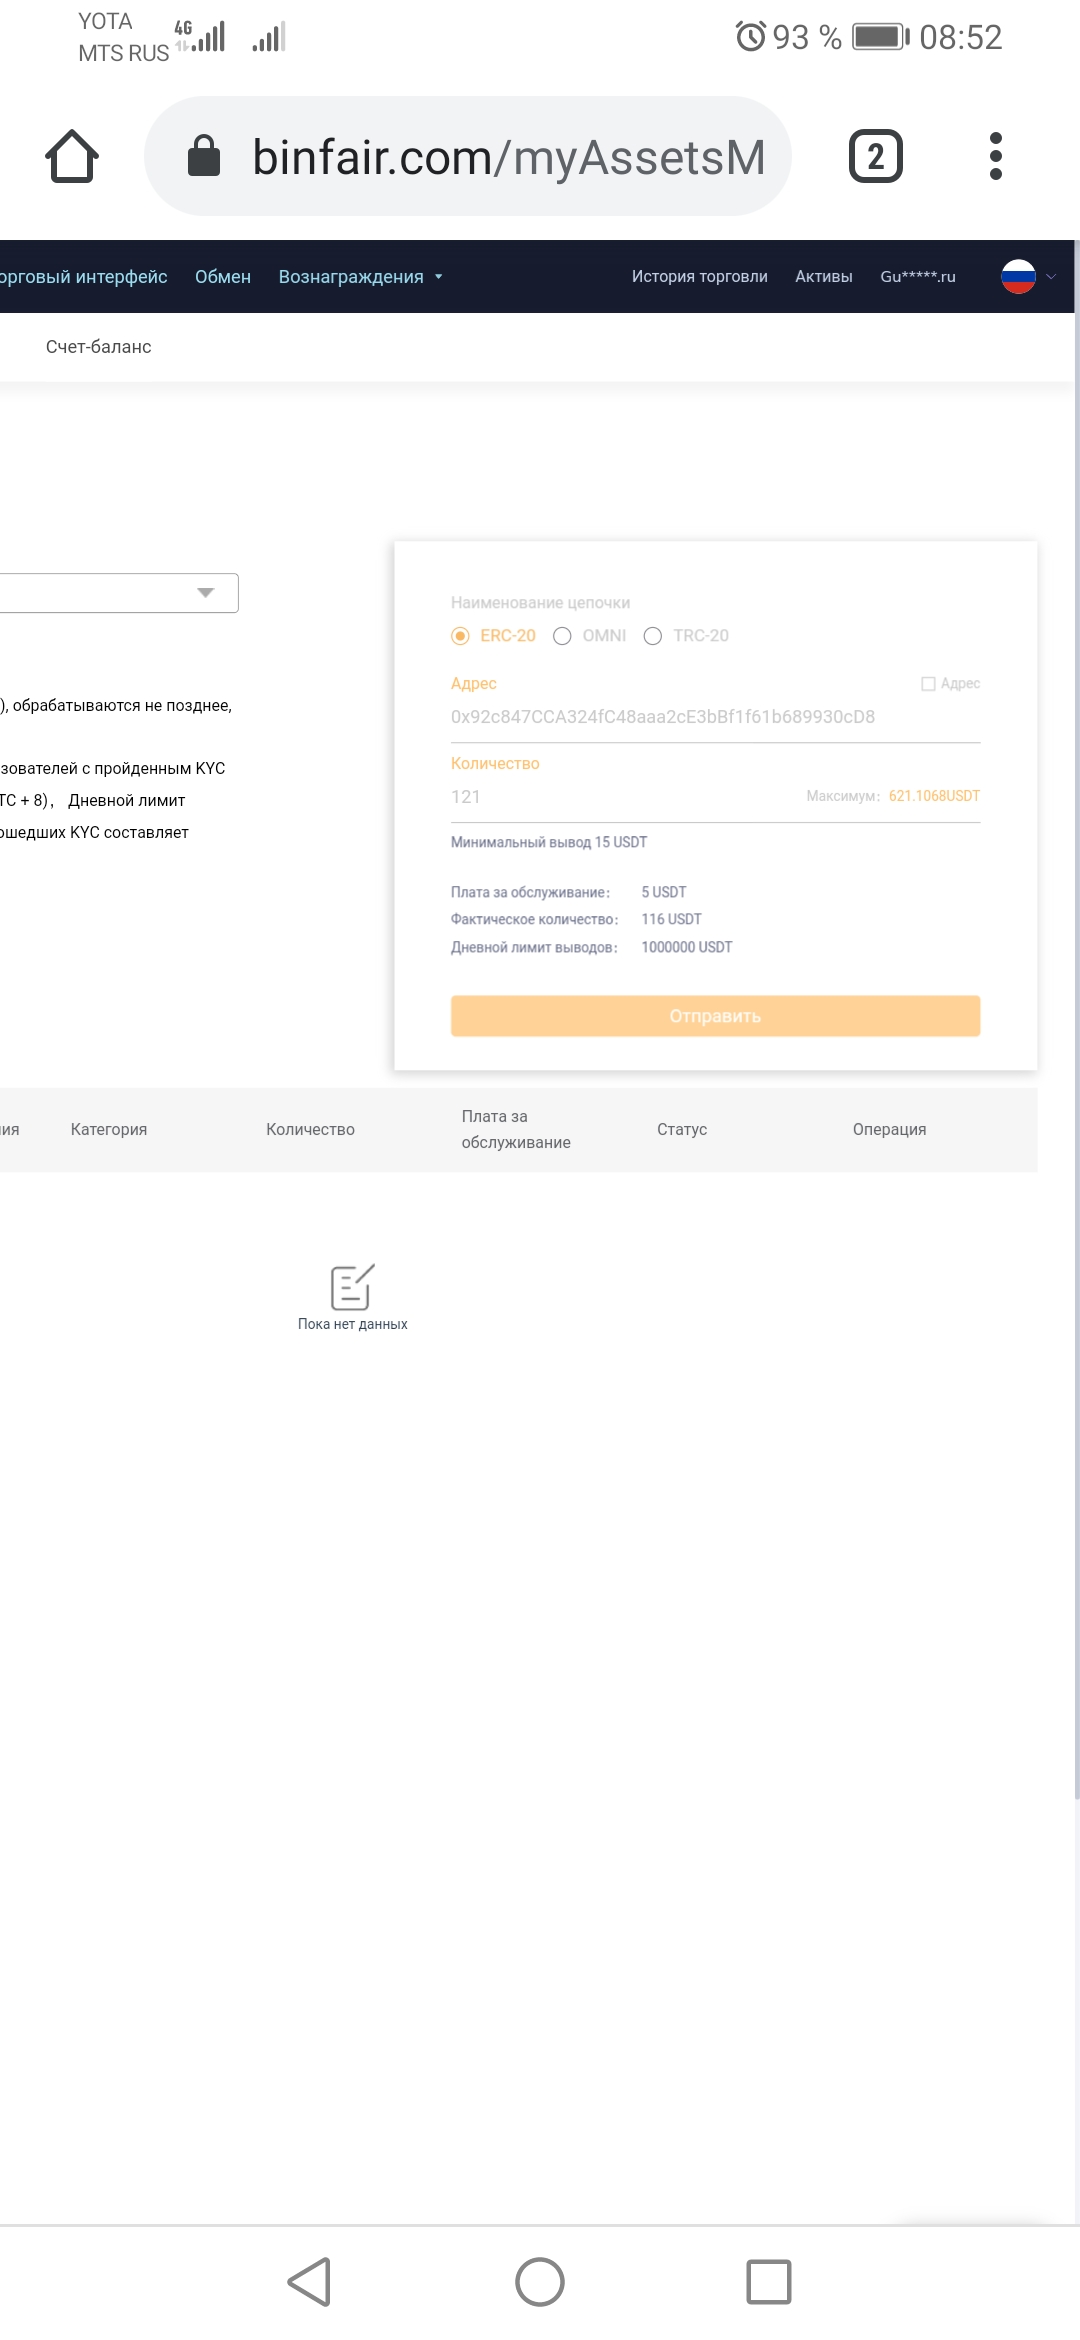Viewport: 1080px width, 2340px height.
Task: Tick the Адрес checkbox
Action: coord(928,684)
